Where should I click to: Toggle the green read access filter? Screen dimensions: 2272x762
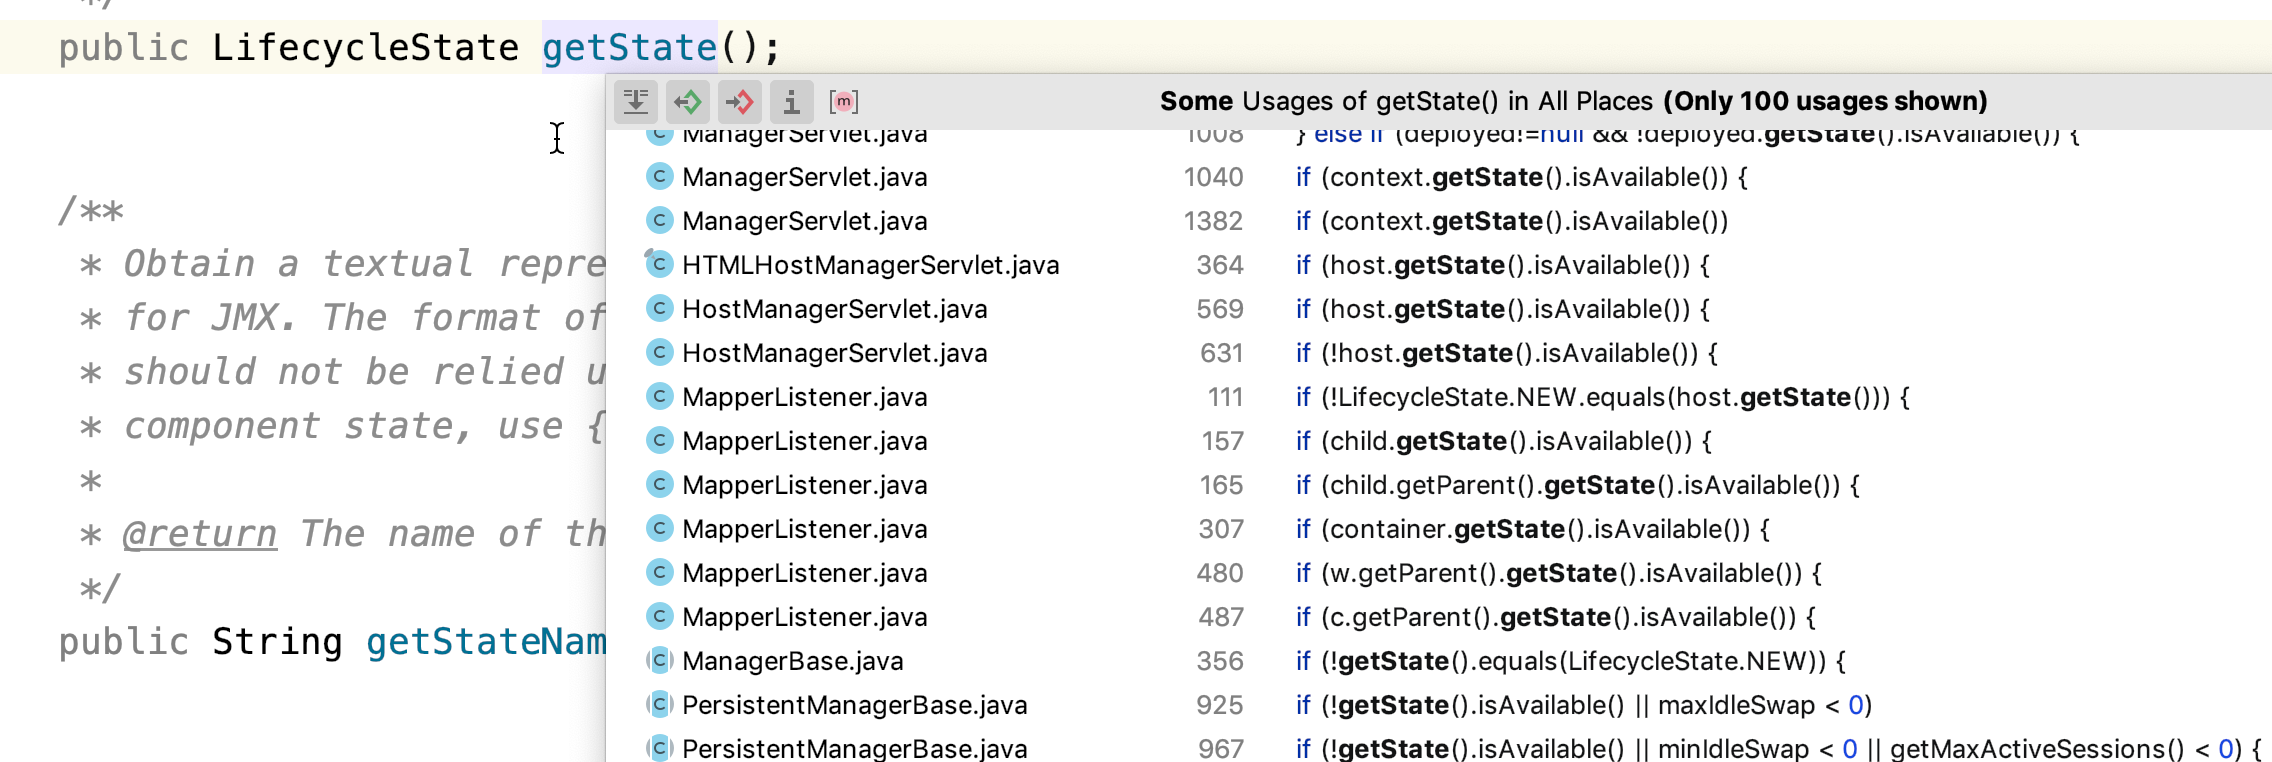click(x=688, y=101)
